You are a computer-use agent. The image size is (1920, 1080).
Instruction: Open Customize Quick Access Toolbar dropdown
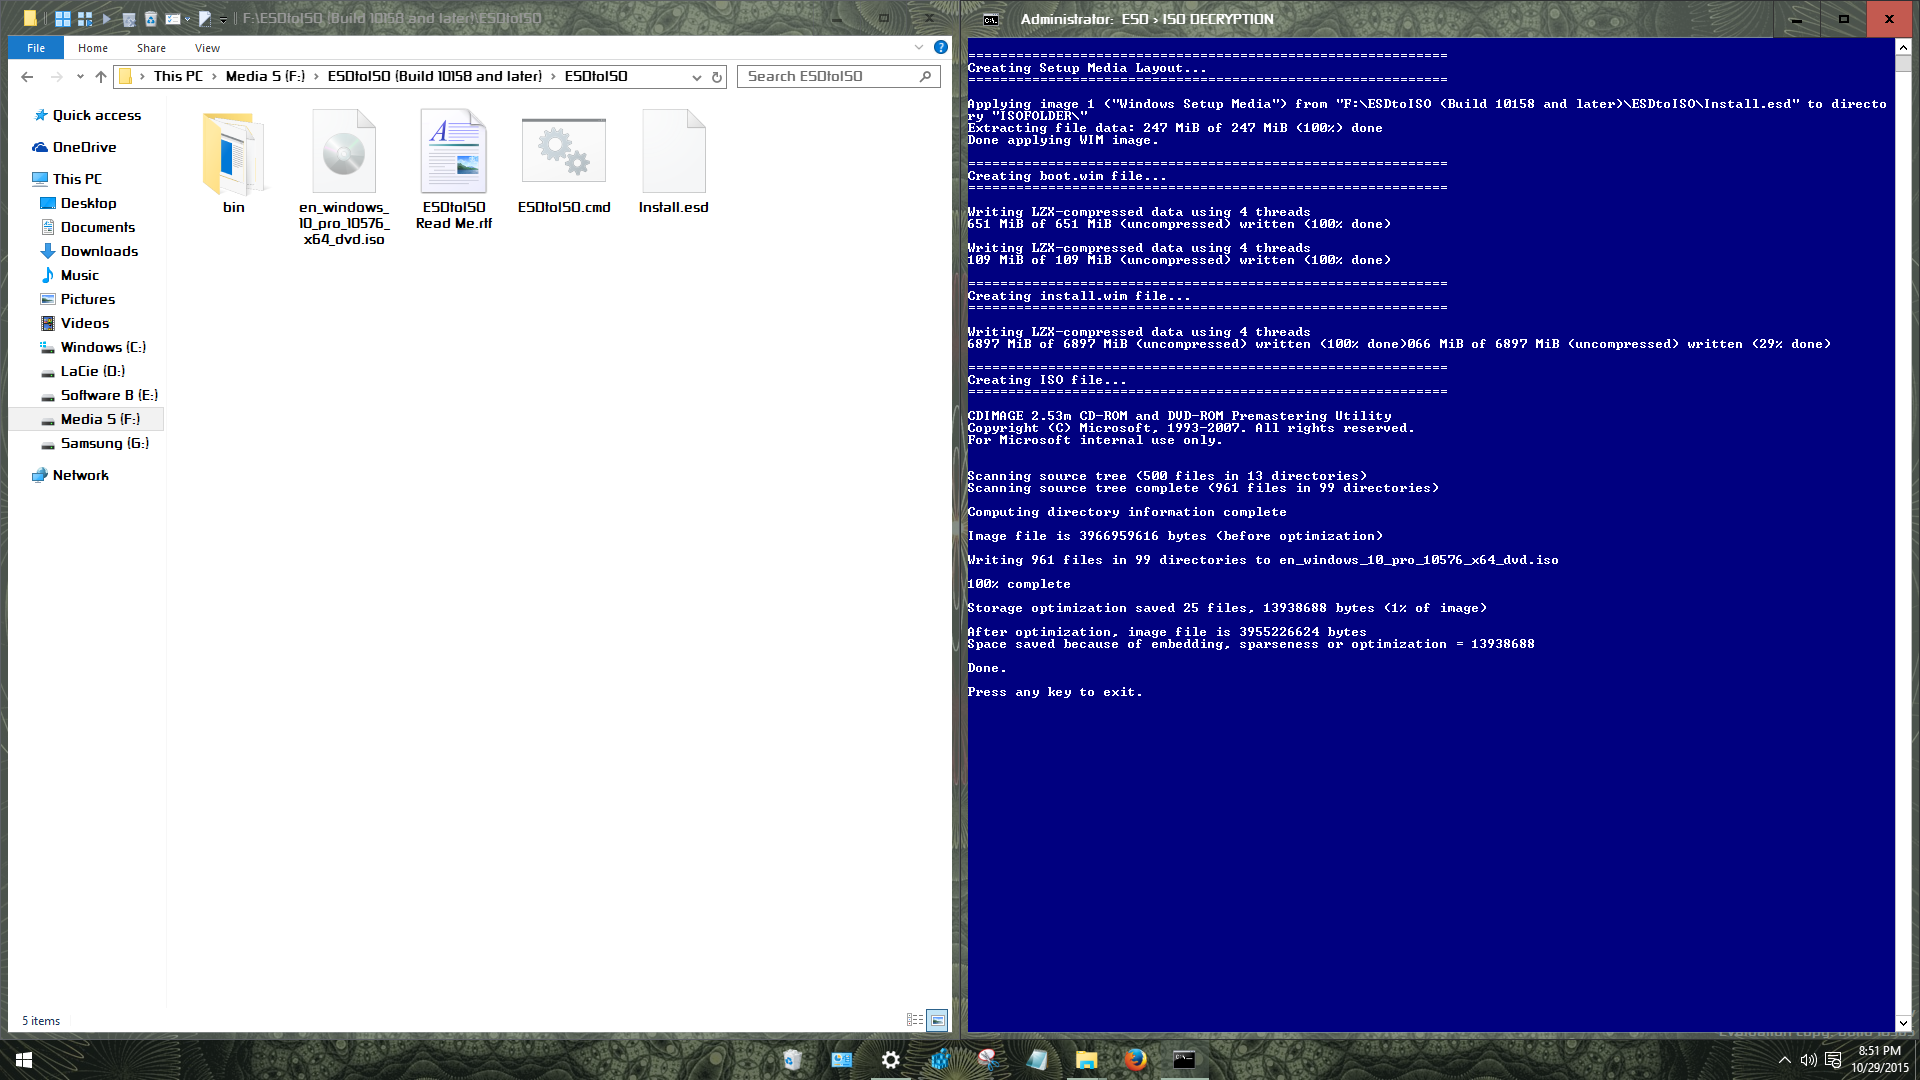tap(223, 18)
